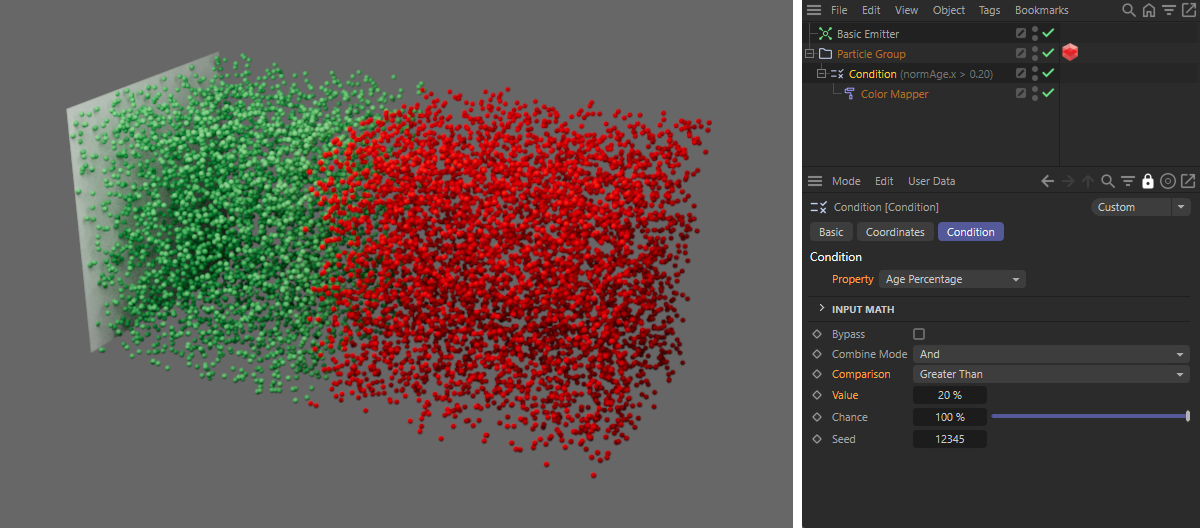Toggle the green enable checkmark for Basic Emitter
This screenshot has width=1200, height=528.
coord(1048,34)
